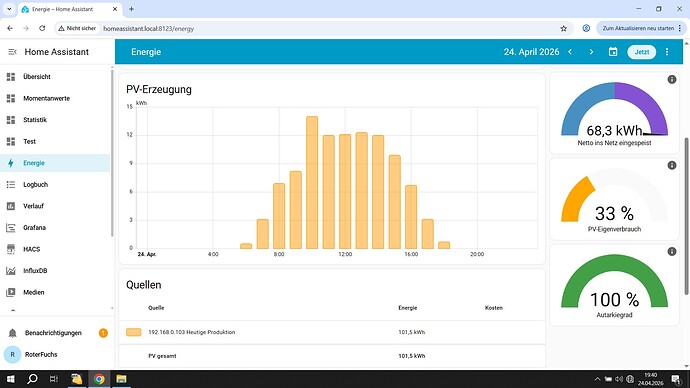Open the Energie three-dot overflow menu
This screenshot has height=388, width=690.
pos(667,52)
